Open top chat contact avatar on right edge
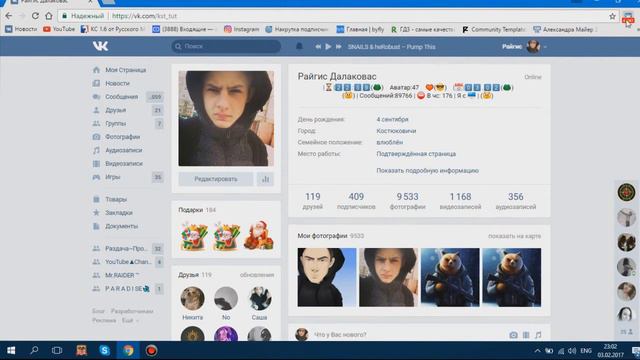Viewport: 640px width, 360px height. (626, 192)
